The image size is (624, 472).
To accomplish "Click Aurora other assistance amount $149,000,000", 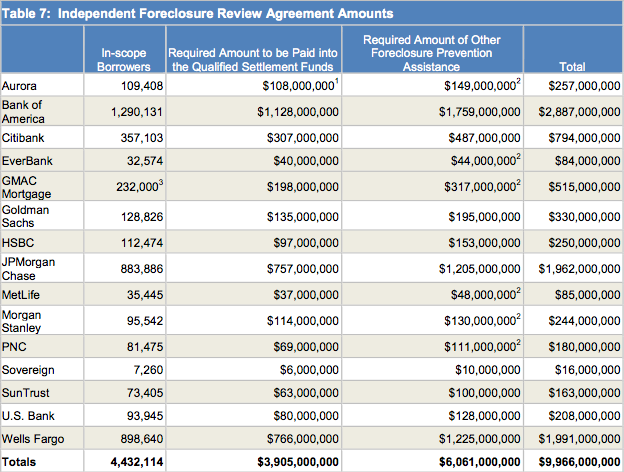I will pos(482,85).
